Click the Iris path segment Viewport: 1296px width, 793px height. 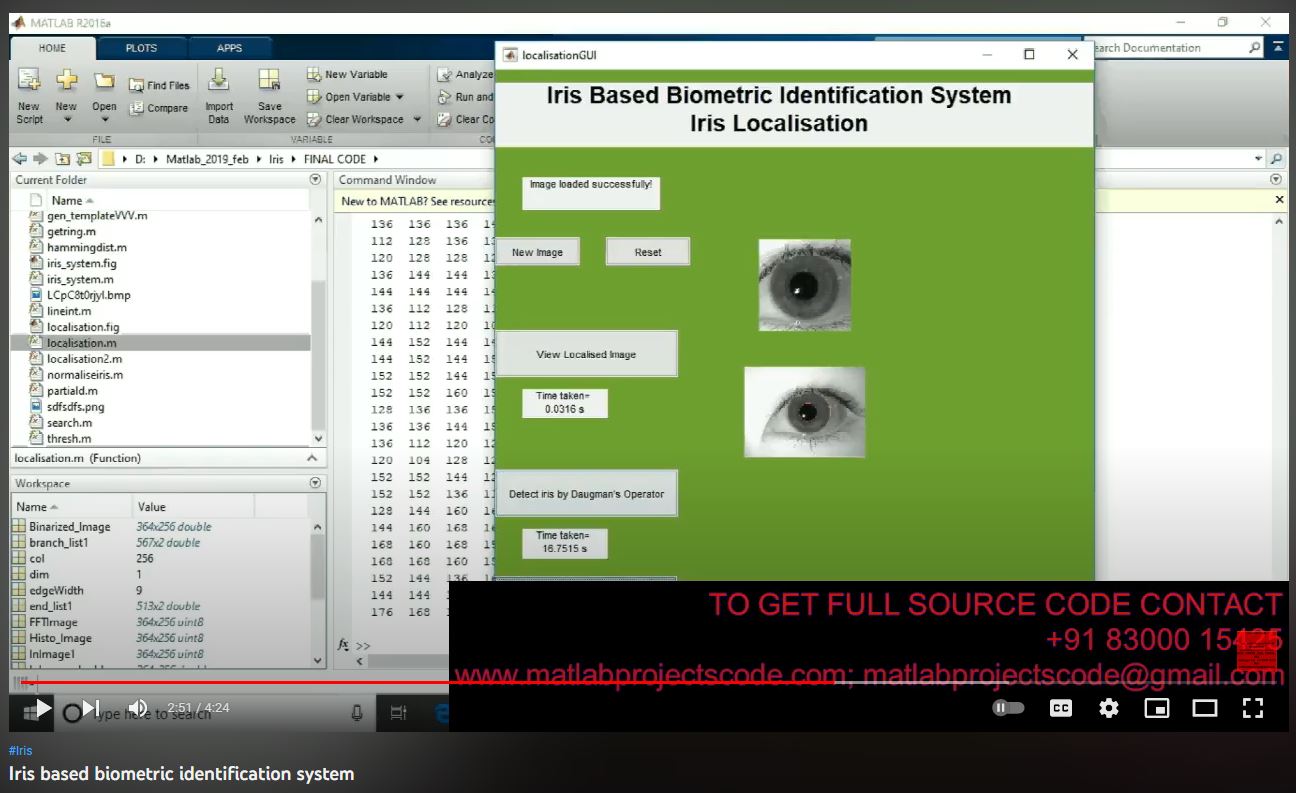pyautogui.click(x=276, y=159)
